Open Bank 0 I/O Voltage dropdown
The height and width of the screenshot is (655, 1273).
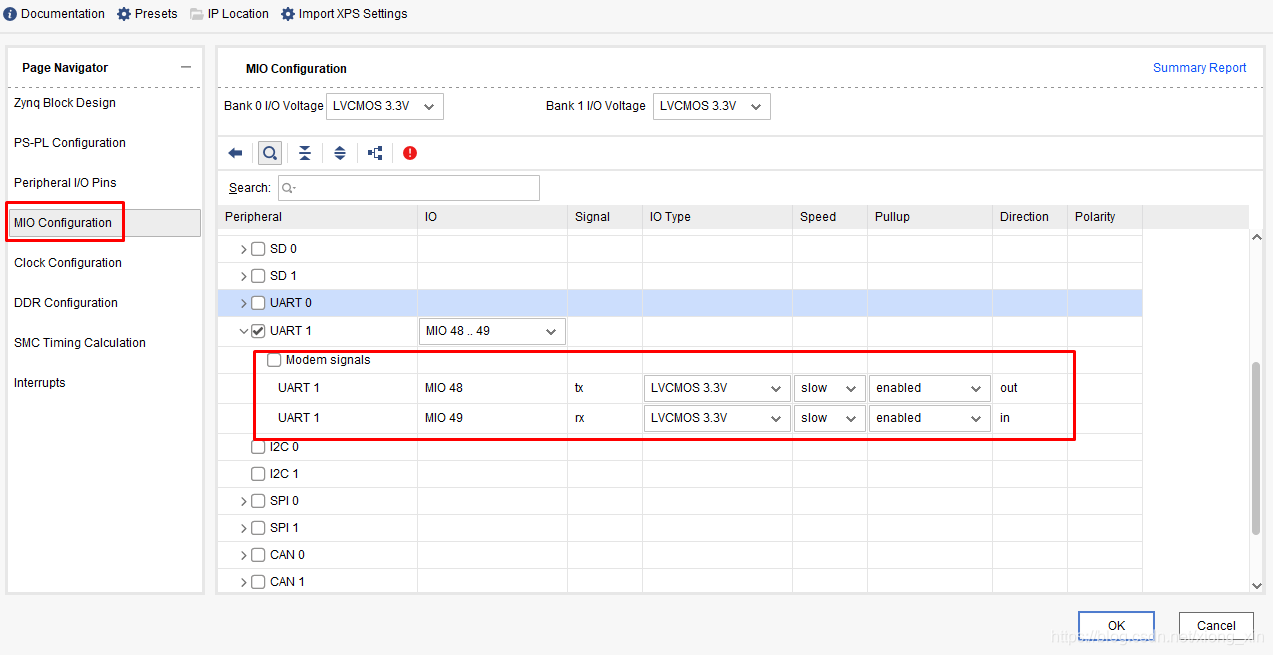385,106
